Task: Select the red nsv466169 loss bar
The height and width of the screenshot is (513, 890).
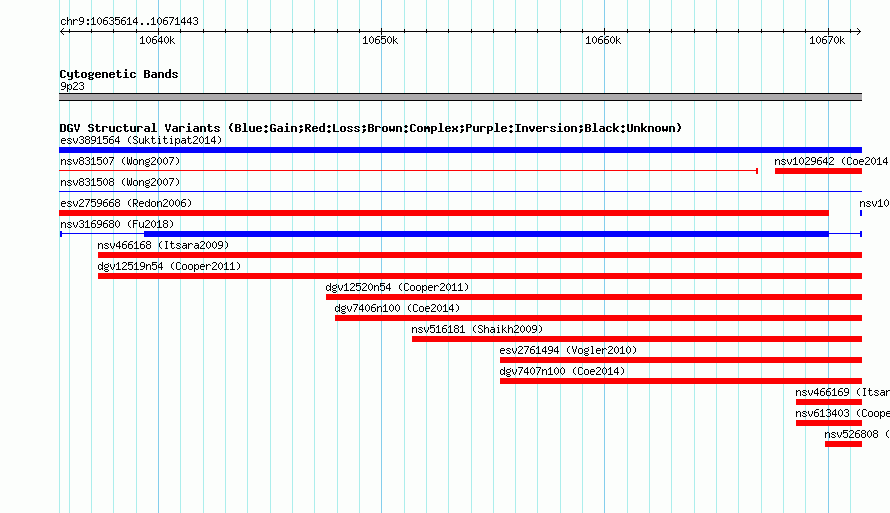Action: (x=829, y=402)
